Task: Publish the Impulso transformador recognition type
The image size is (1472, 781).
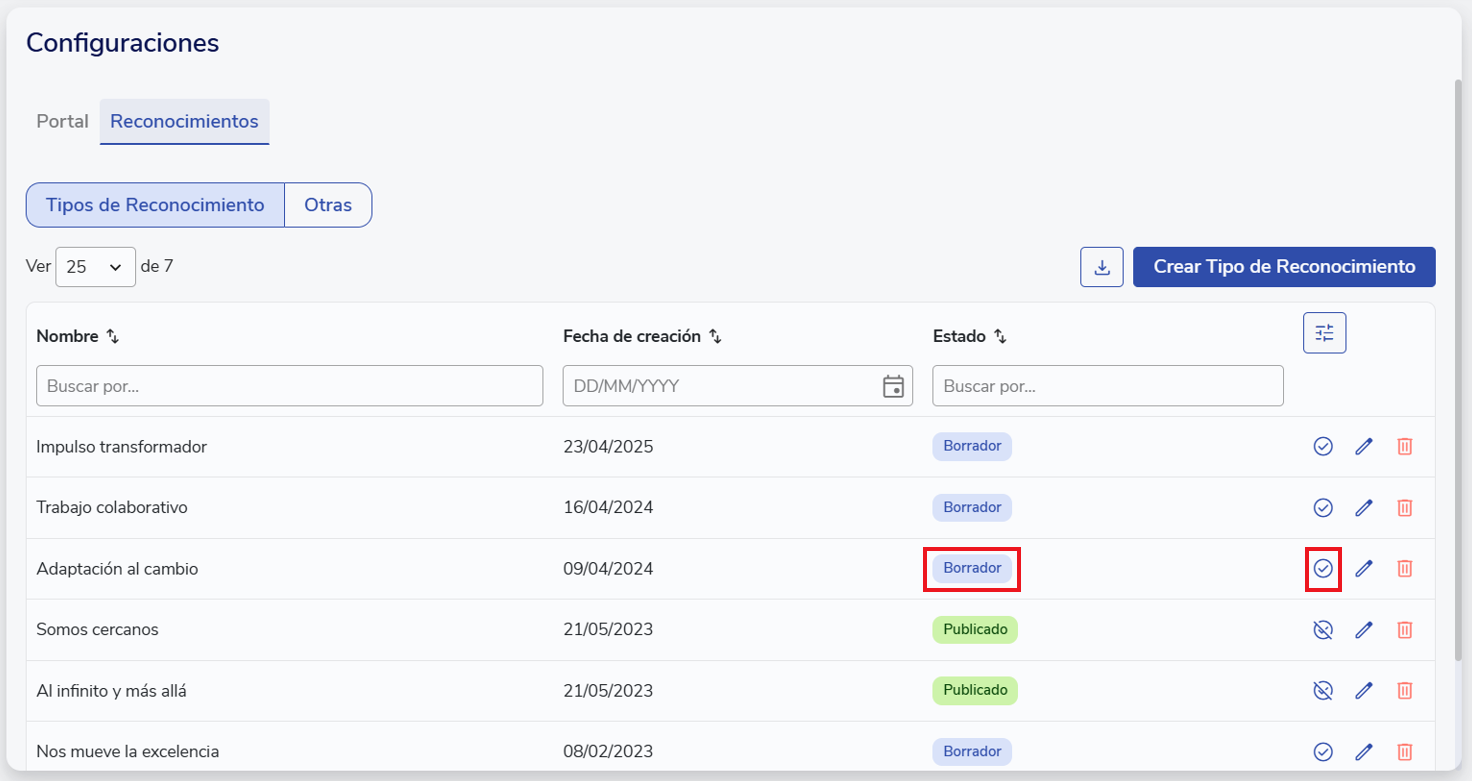Action: click(x=1323, y=447)
